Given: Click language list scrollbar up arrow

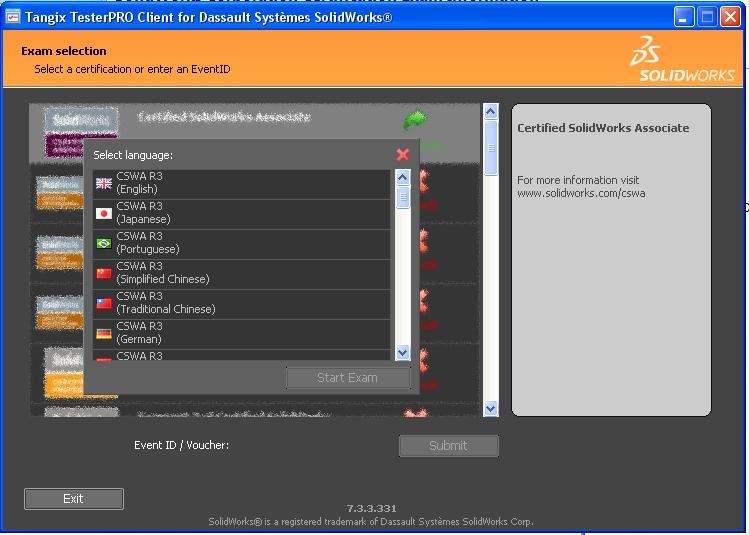Looking at the screenshot, I should coord(403,178).
